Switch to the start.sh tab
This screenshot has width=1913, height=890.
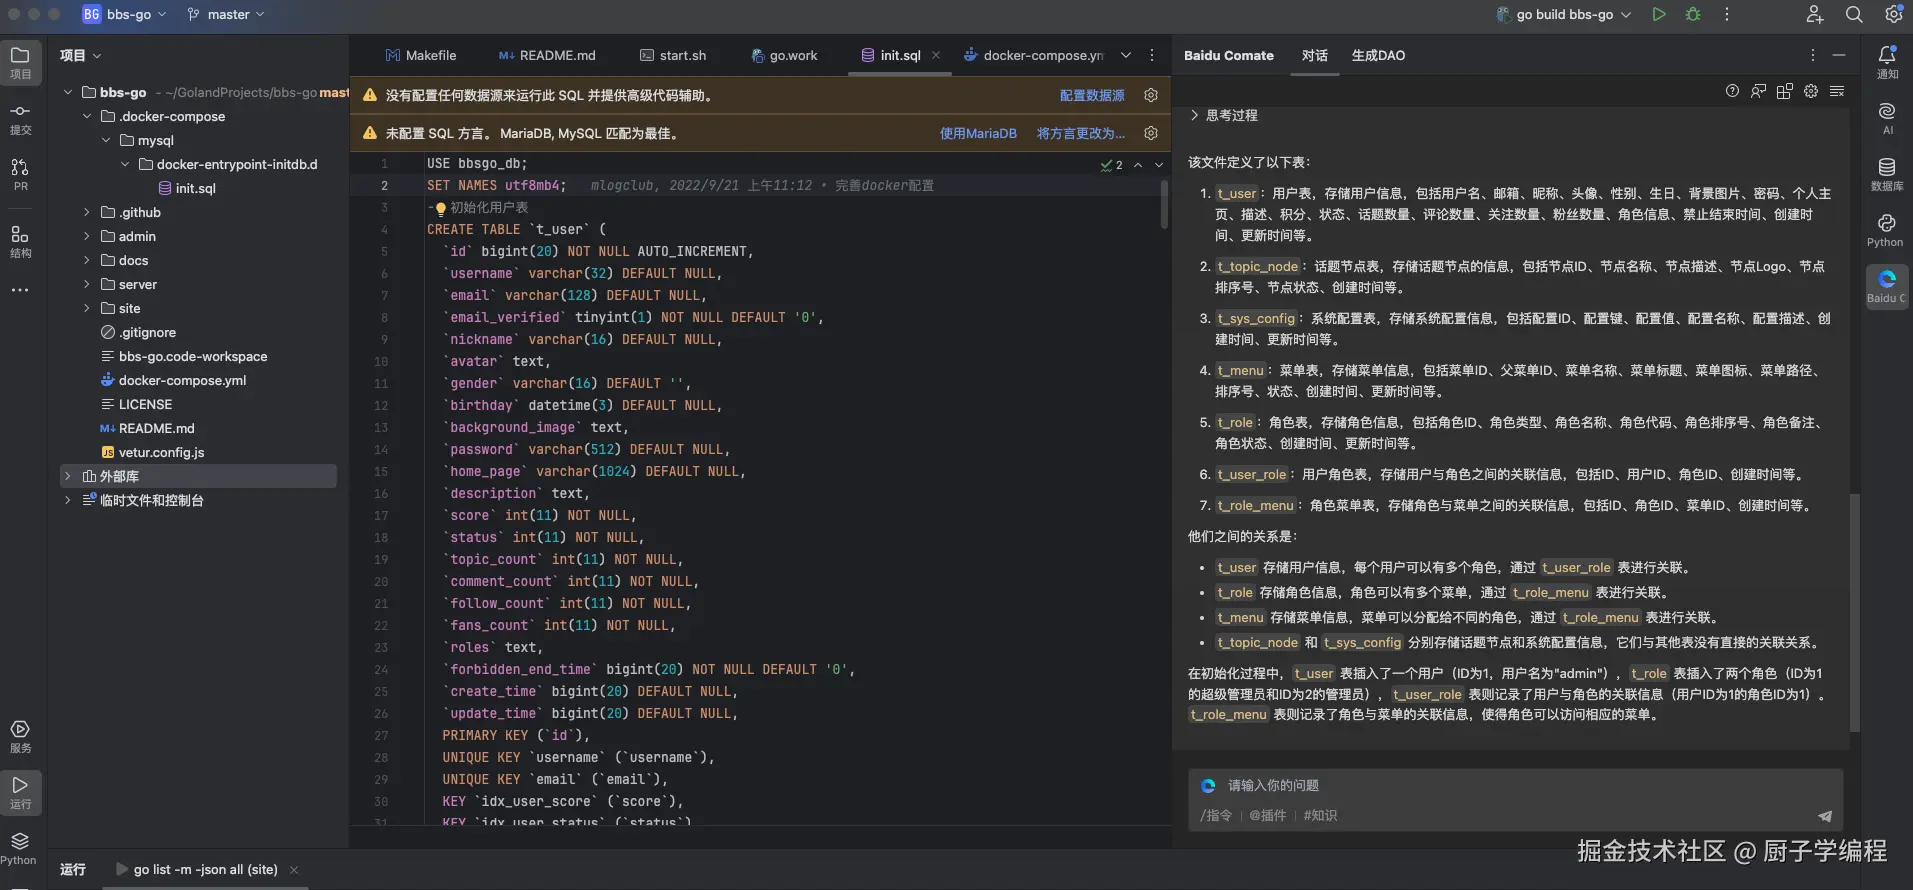673,55
